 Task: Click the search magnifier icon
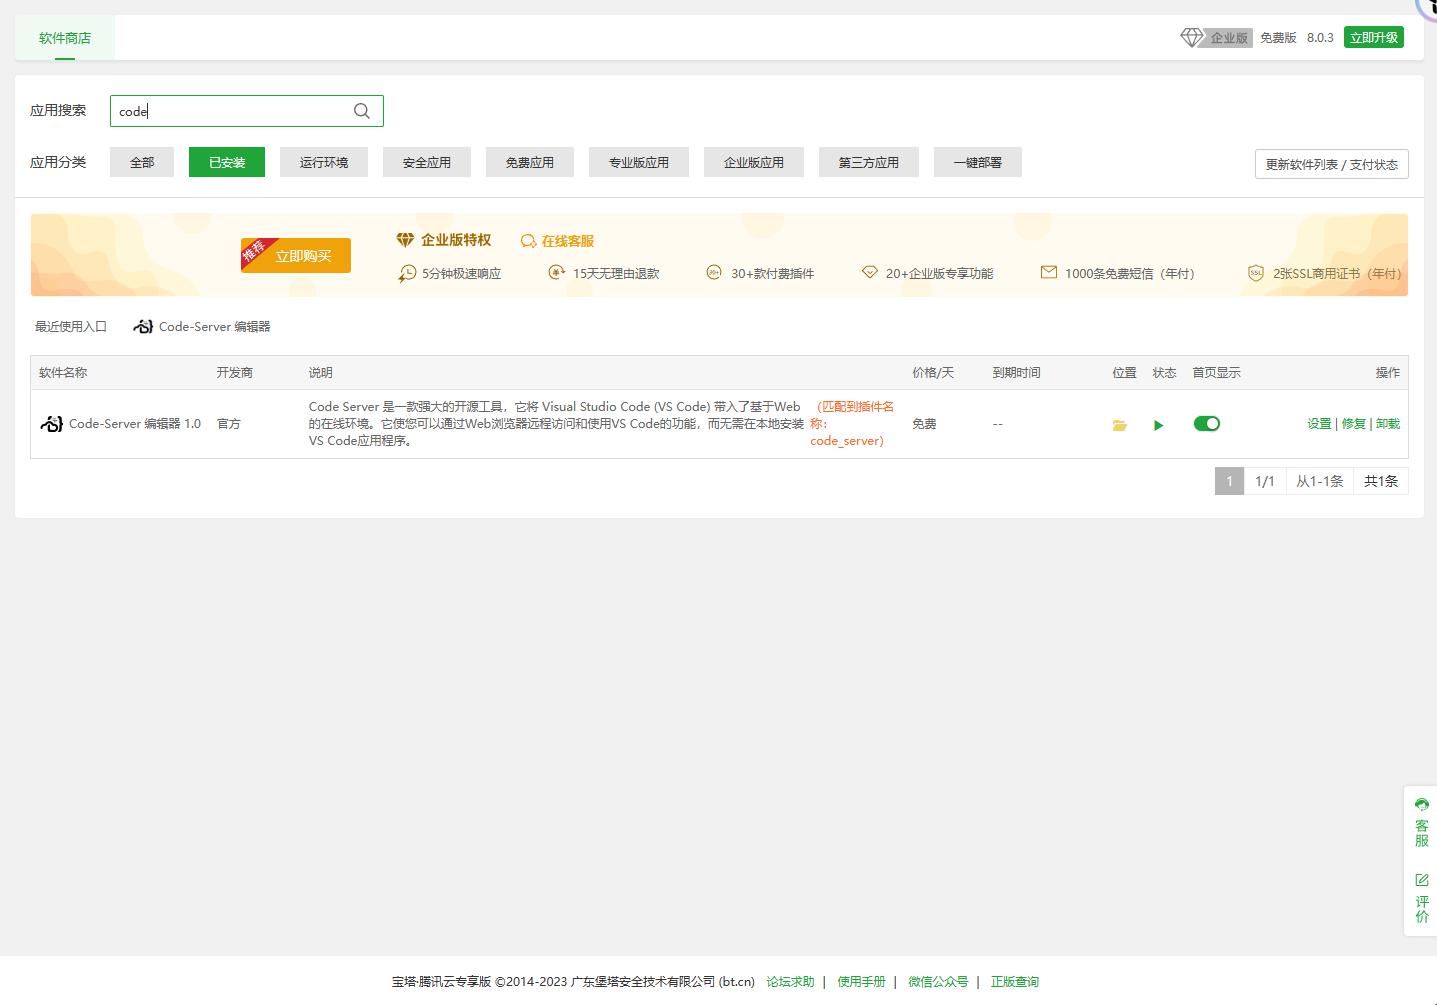tap(362, 111)
